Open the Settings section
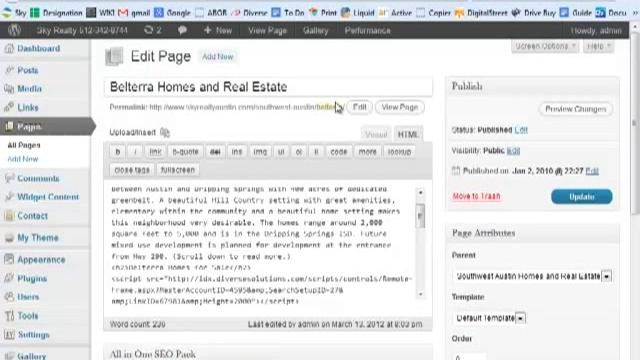Screen dimensions: 640x360 [33, 334]
